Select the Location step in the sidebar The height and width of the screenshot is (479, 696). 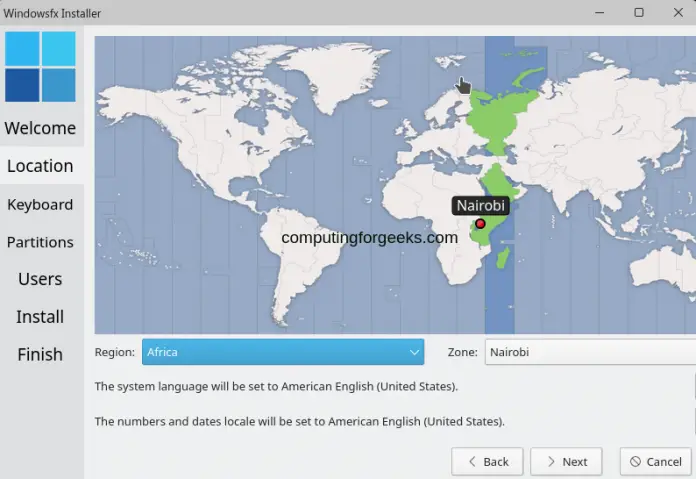pyautogui.click(x=40, y=166)
